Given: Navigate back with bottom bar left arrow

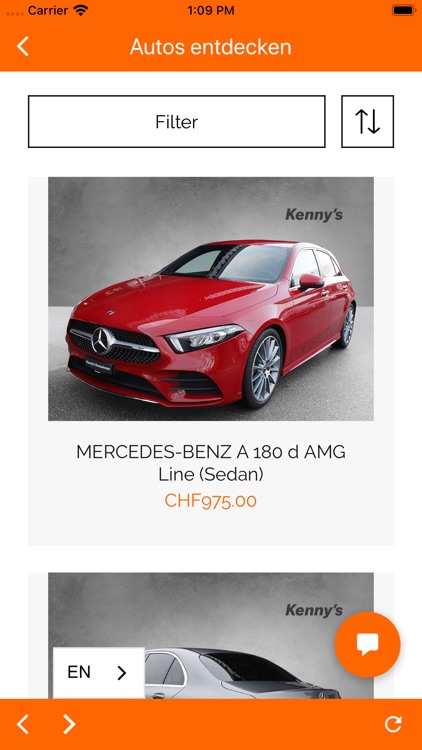Looking at the screenshot, I should coord(22,724).
